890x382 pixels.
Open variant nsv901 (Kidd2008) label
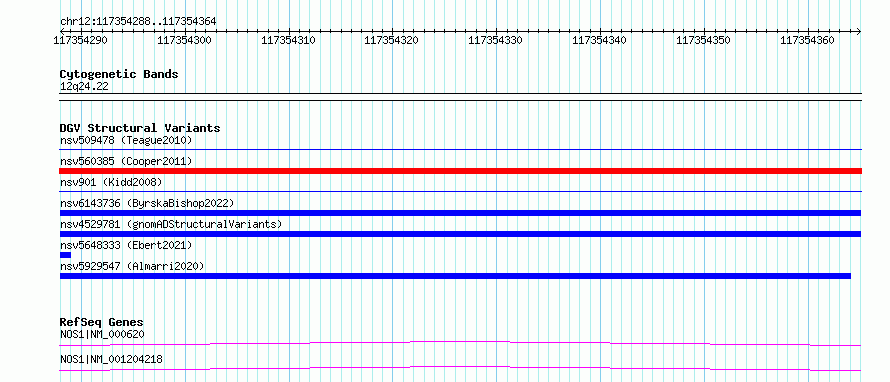pyautogui.click(x=111, y=182)
